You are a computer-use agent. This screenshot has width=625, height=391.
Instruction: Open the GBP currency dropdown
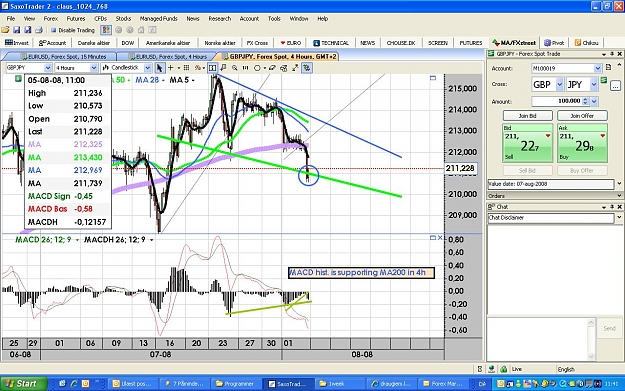click(x=560, y=84)
